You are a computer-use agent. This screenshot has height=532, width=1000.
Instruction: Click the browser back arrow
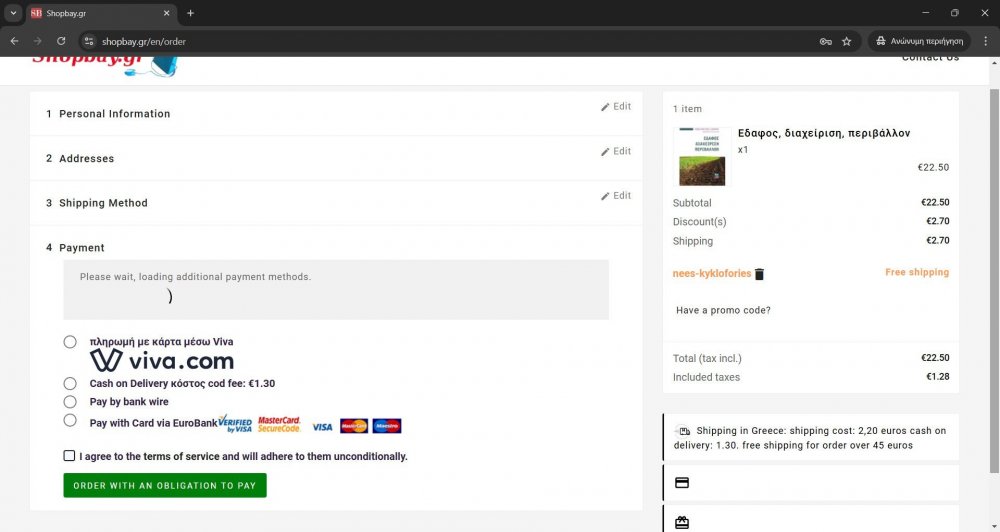(14, 41)
